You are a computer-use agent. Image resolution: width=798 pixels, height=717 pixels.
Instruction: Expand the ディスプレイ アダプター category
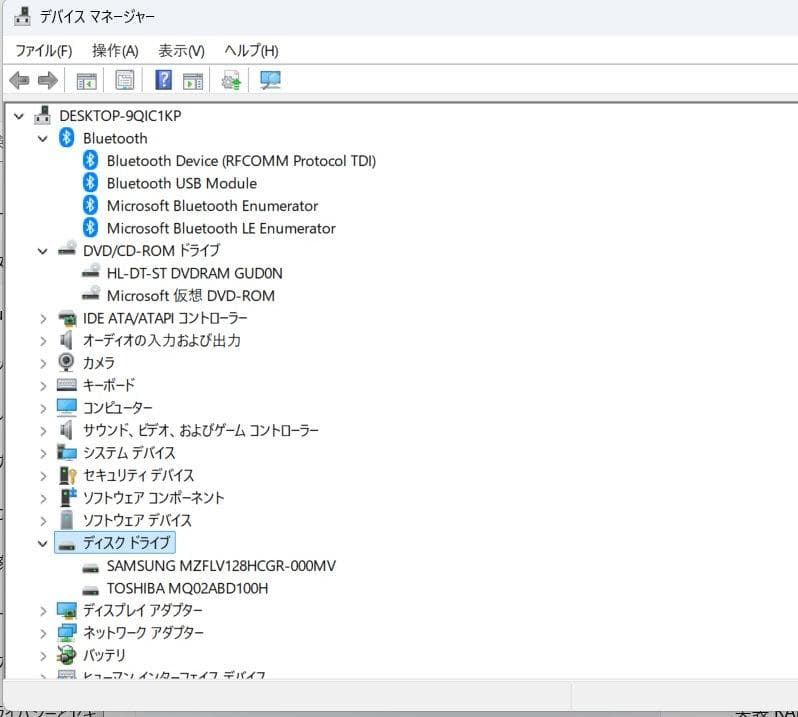(43, 611)
